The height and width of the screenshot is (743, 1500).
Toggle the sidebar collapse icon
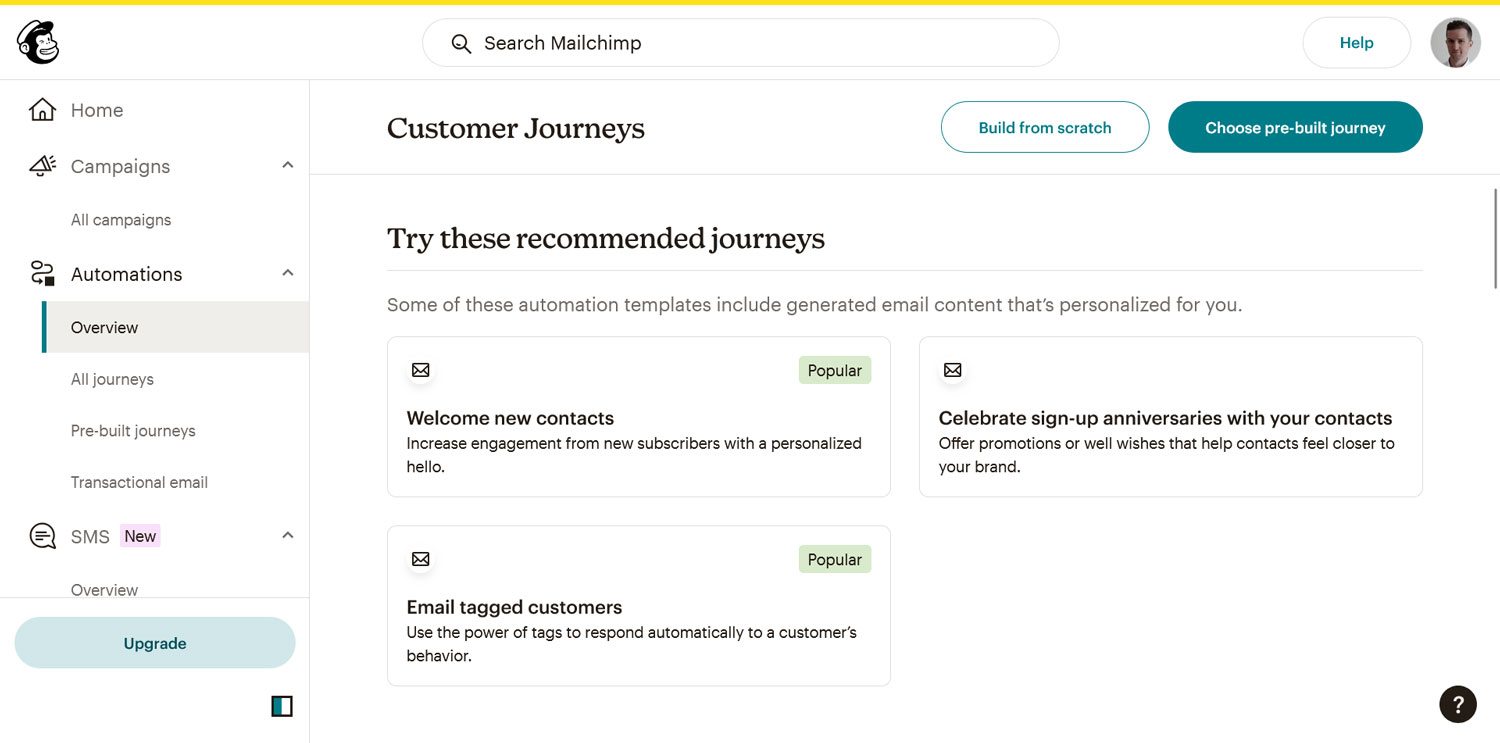pyautogui.click(x=282, y=707)
